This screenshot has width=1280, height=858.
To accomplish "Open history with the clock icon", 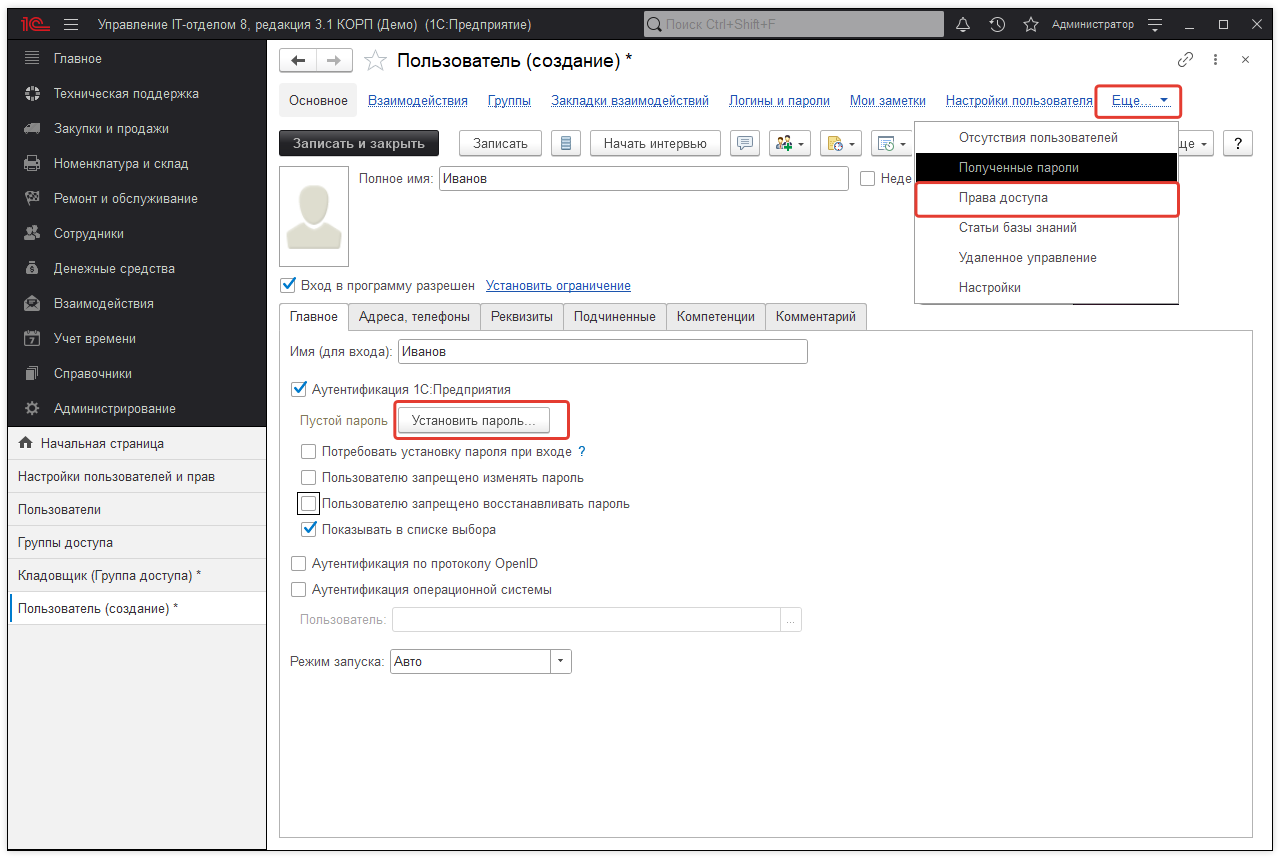I will (996, 24).
